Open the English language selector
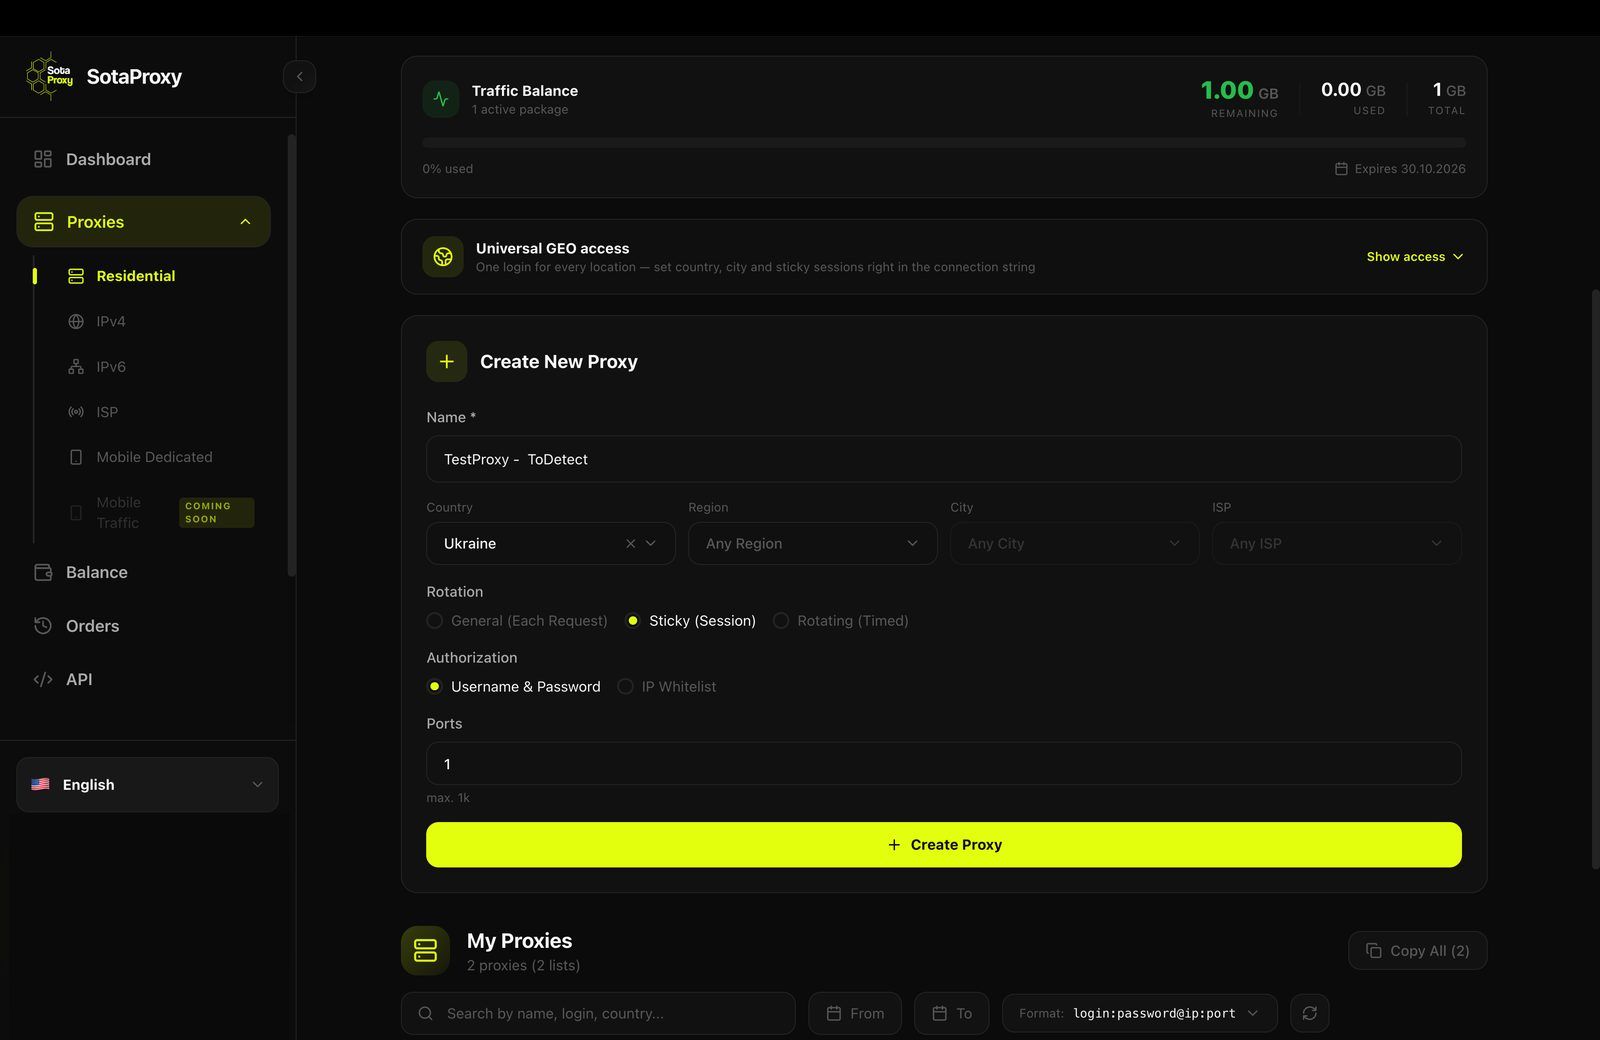This screenshot has height=1040, width=1600. point(147,785)
